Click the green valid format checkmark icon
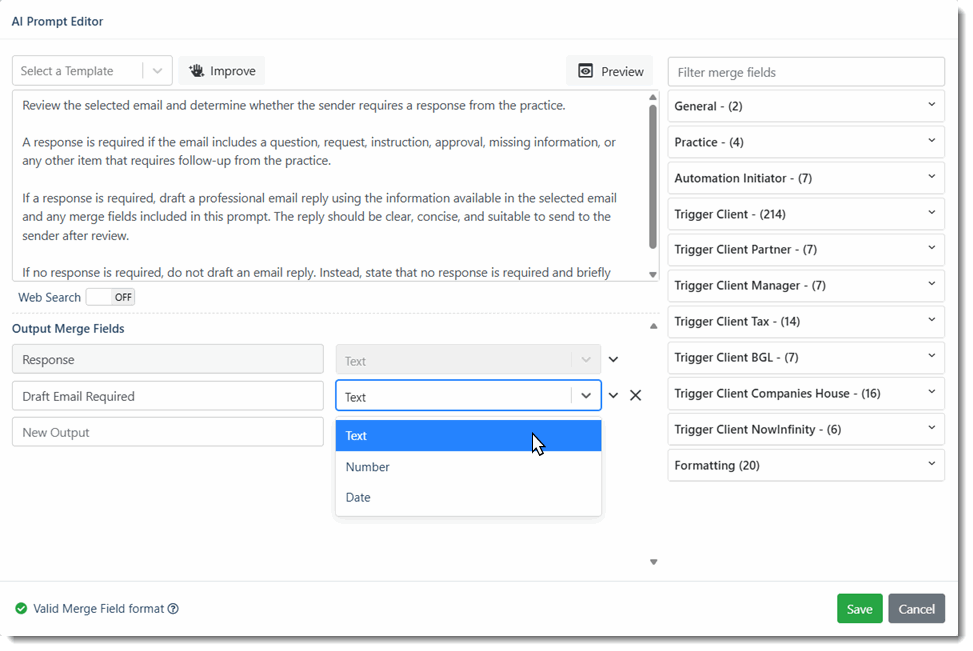 click(x=21, y=609)
